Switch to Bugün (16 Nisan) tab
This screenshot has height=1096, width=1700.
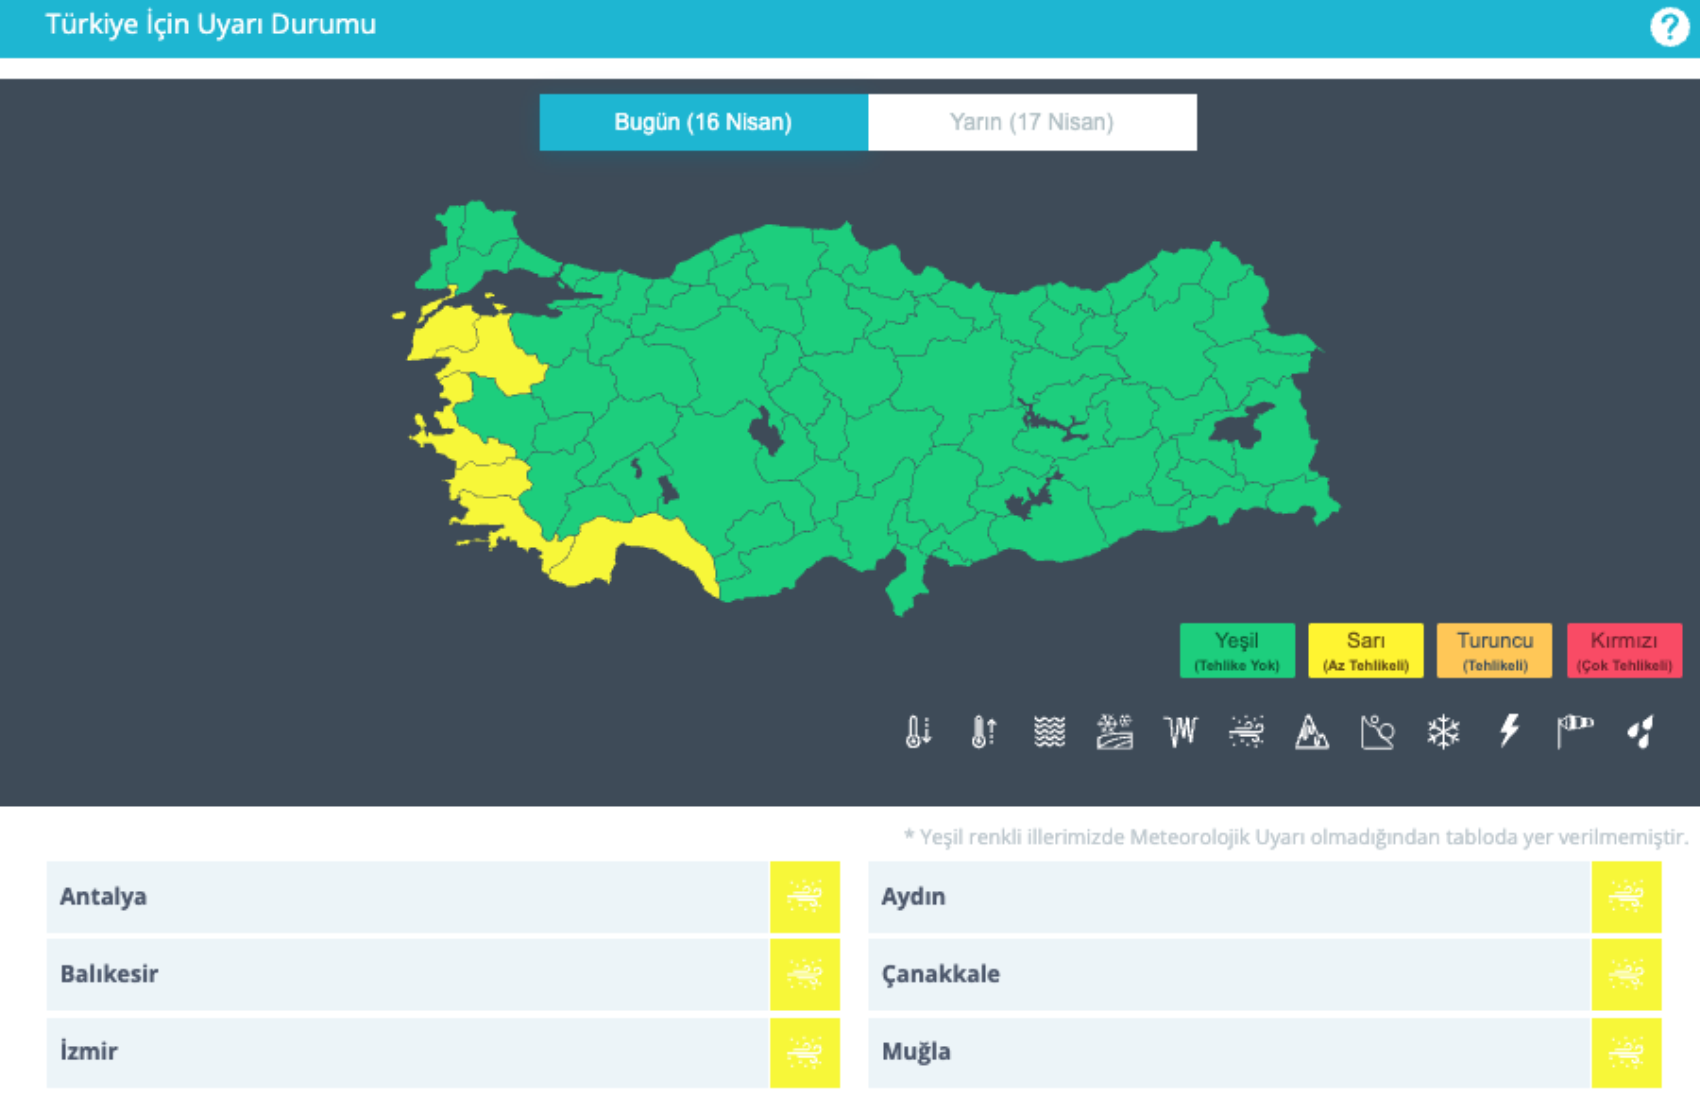point(703,122)
